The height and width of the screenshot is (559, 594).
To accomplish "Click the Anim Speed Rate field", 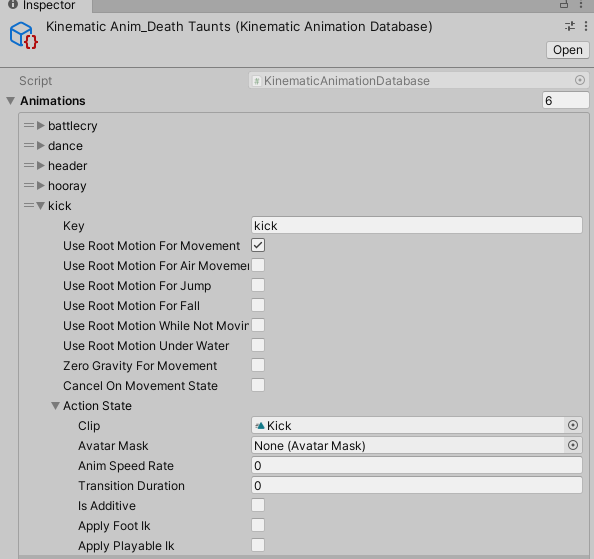I will (417, 465).
